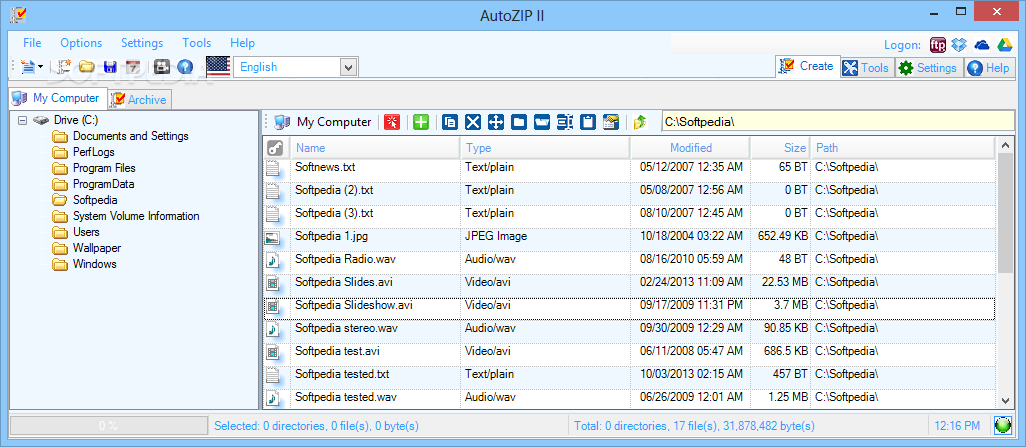Switch to the Create tab
This screenshot has width=1026, height=447.
[808, 66]
